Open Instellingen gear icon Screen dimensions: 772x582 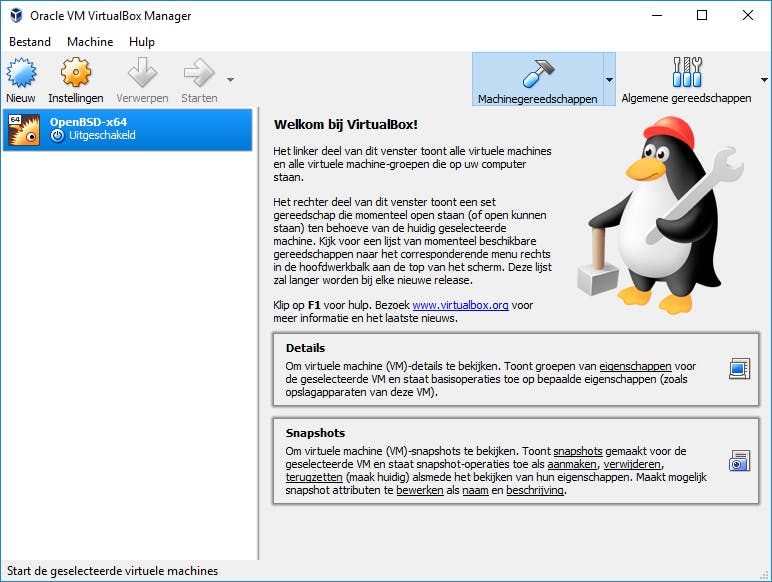(x=76, y=72)
